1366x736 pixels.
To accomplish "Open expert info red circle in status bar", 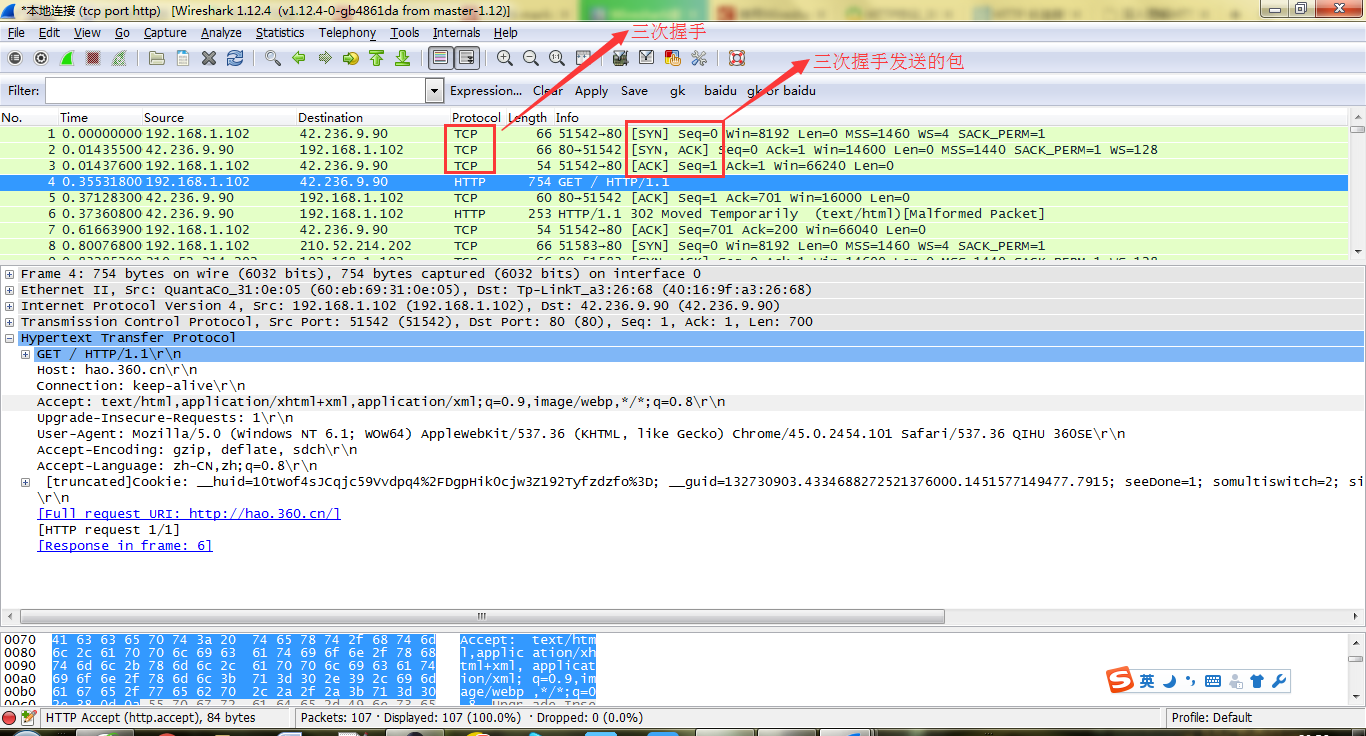I will pyautogui.click(x=10, y=718).
